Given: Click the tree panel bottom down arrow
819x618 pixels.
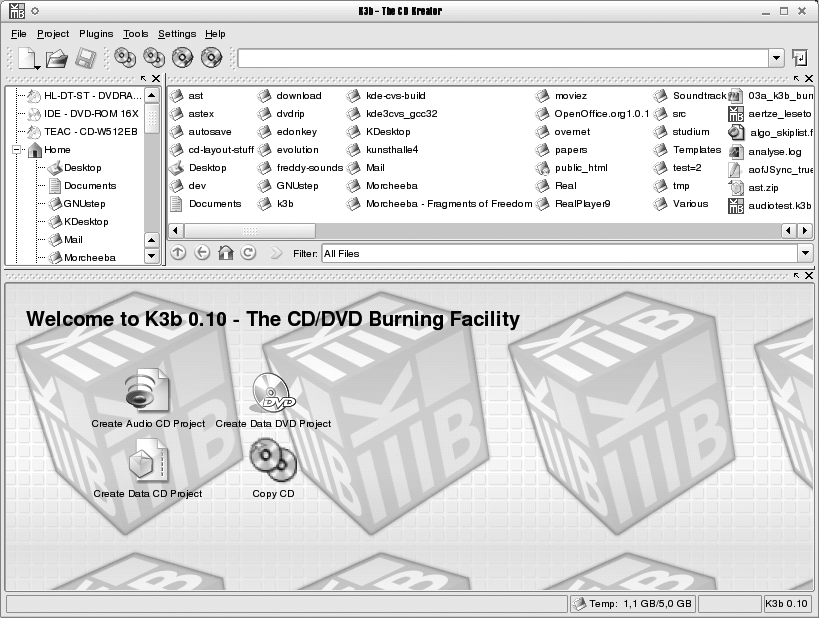Looking at the screenshot, I should click(x=151, y=256).
